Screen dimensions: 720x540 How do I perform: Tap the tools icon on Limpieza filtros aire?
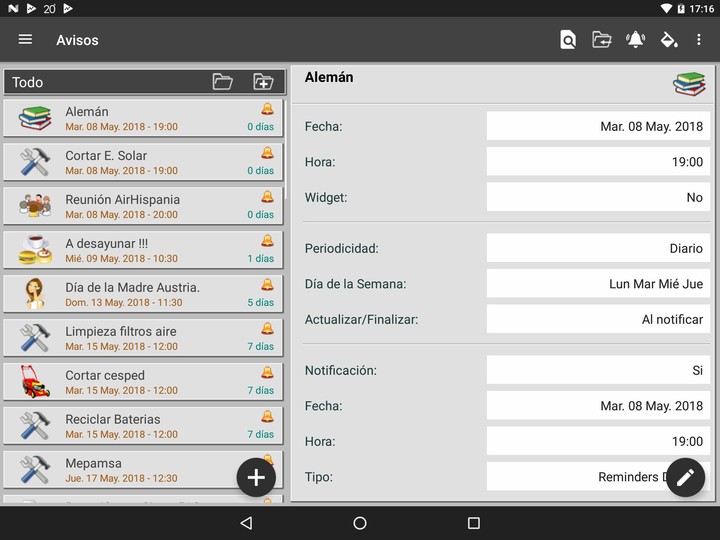click(35, 338)
